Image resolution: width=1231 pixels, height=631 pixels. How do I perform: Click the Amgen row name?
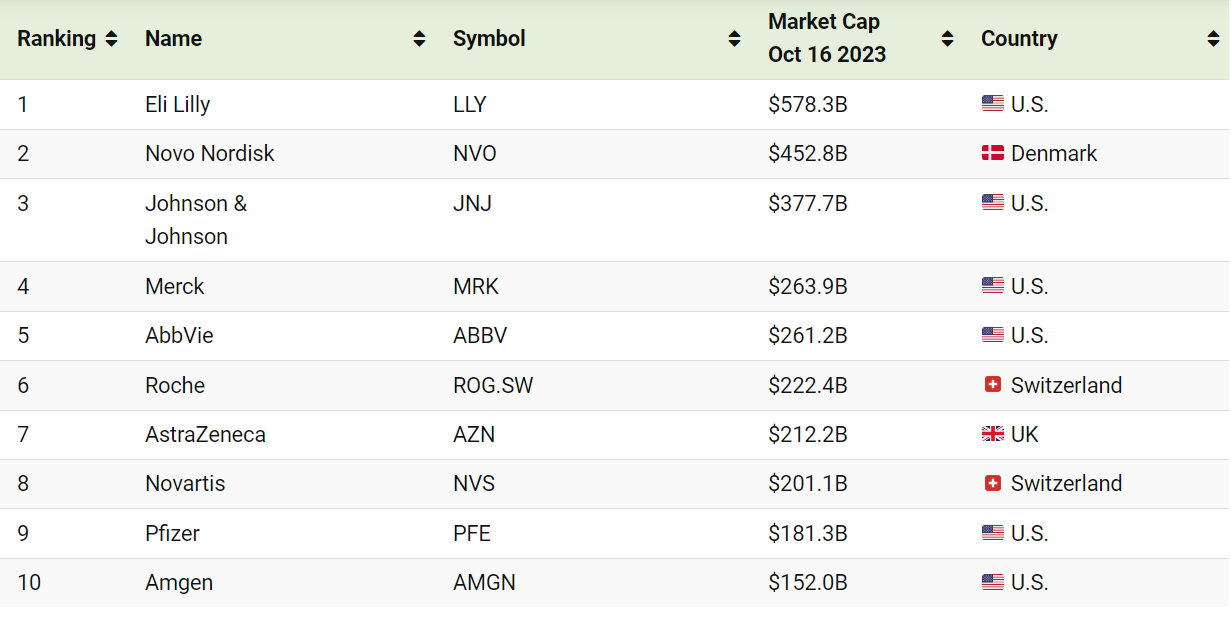179,582
